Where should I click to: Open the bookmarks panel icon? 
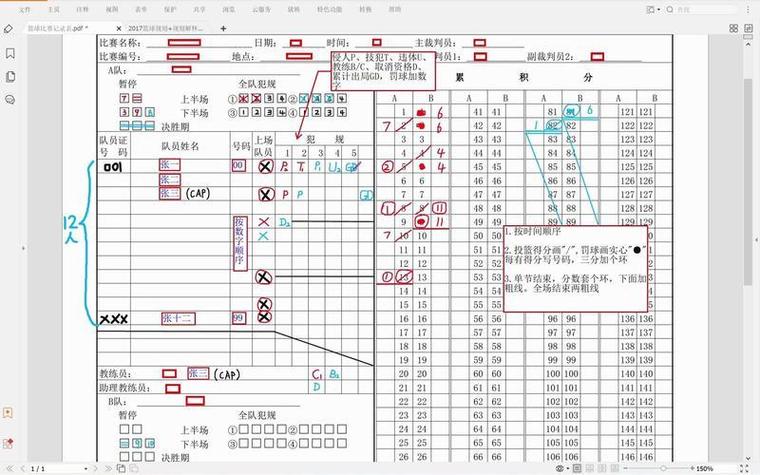(10, 53)
